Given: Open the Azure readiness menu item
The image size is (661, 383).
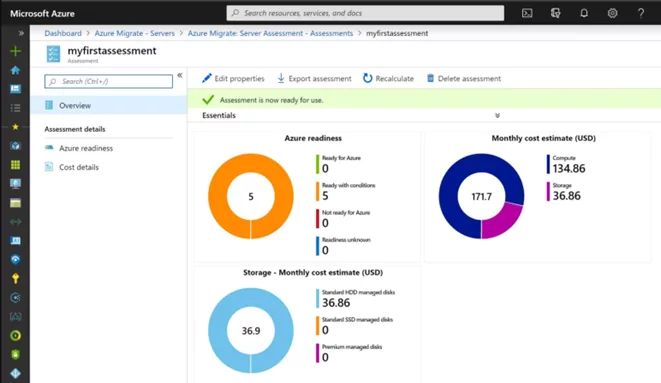Looking at the screenshot, I should tap(86, 148).
